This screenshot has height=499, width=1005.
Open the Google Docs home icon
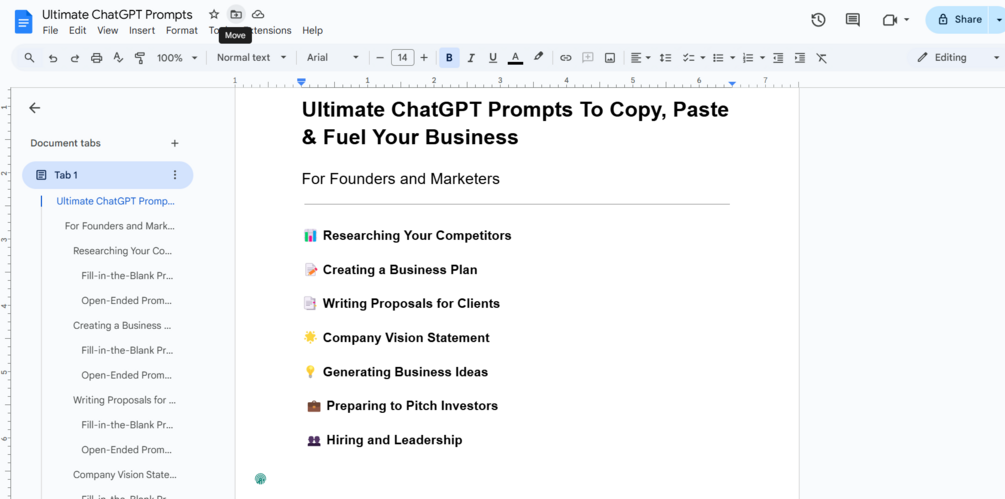tap(23, 22)
